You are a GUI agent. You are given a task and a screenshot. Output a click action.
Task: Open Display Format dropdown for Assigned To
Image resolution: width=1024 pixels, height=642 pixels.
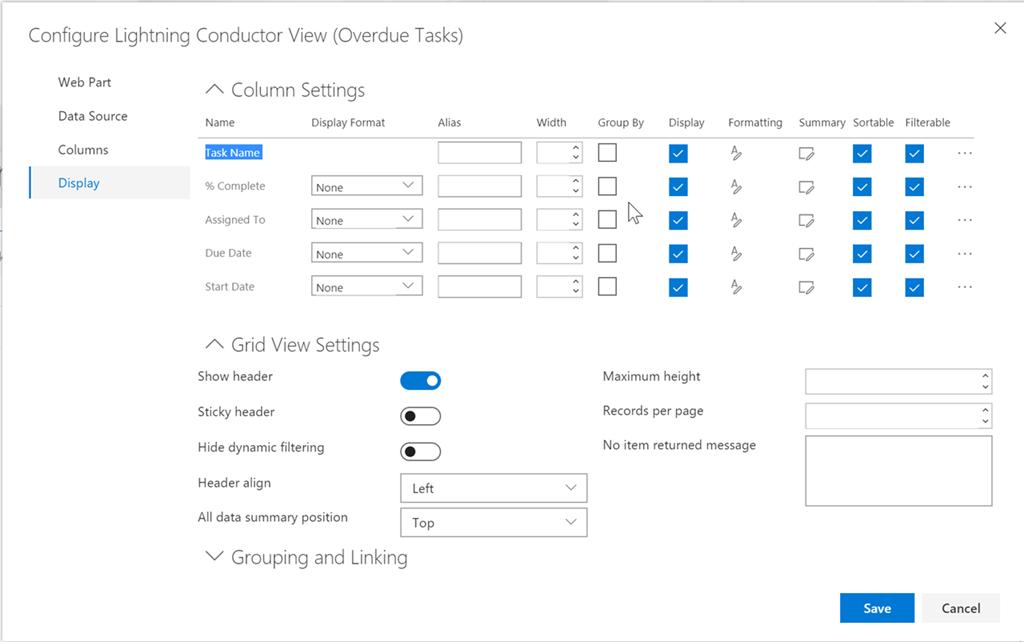pyautogui.click(x=366, y=219)
